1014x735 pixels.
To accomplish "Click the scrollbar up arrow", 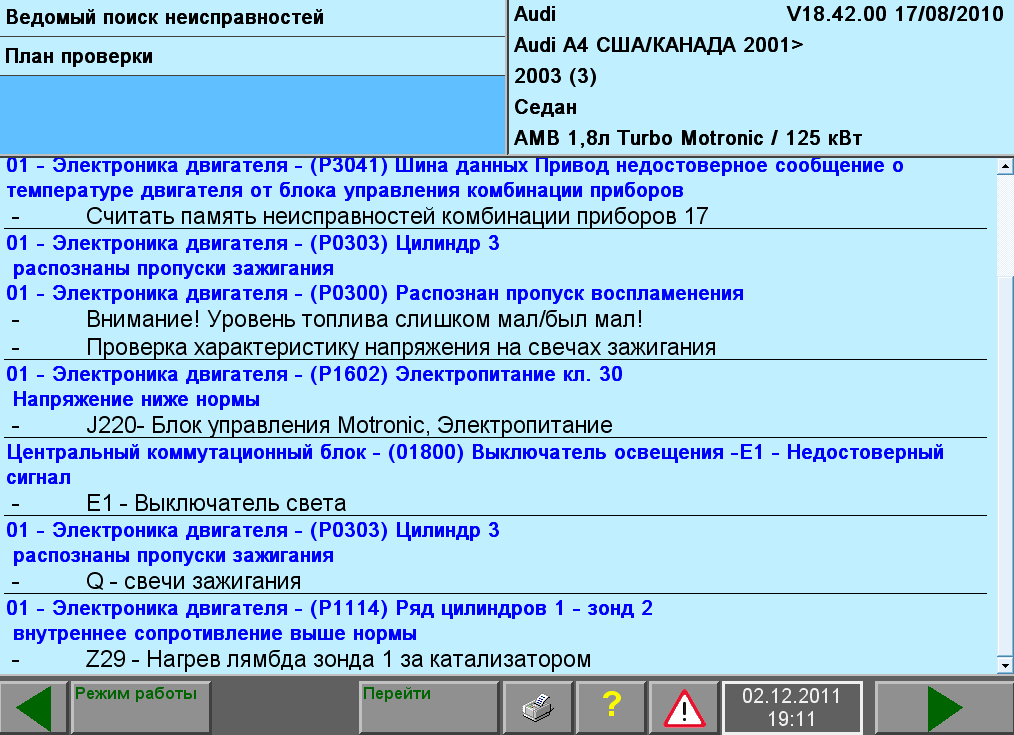I will pyautogui.click(x=1005, y=166).
